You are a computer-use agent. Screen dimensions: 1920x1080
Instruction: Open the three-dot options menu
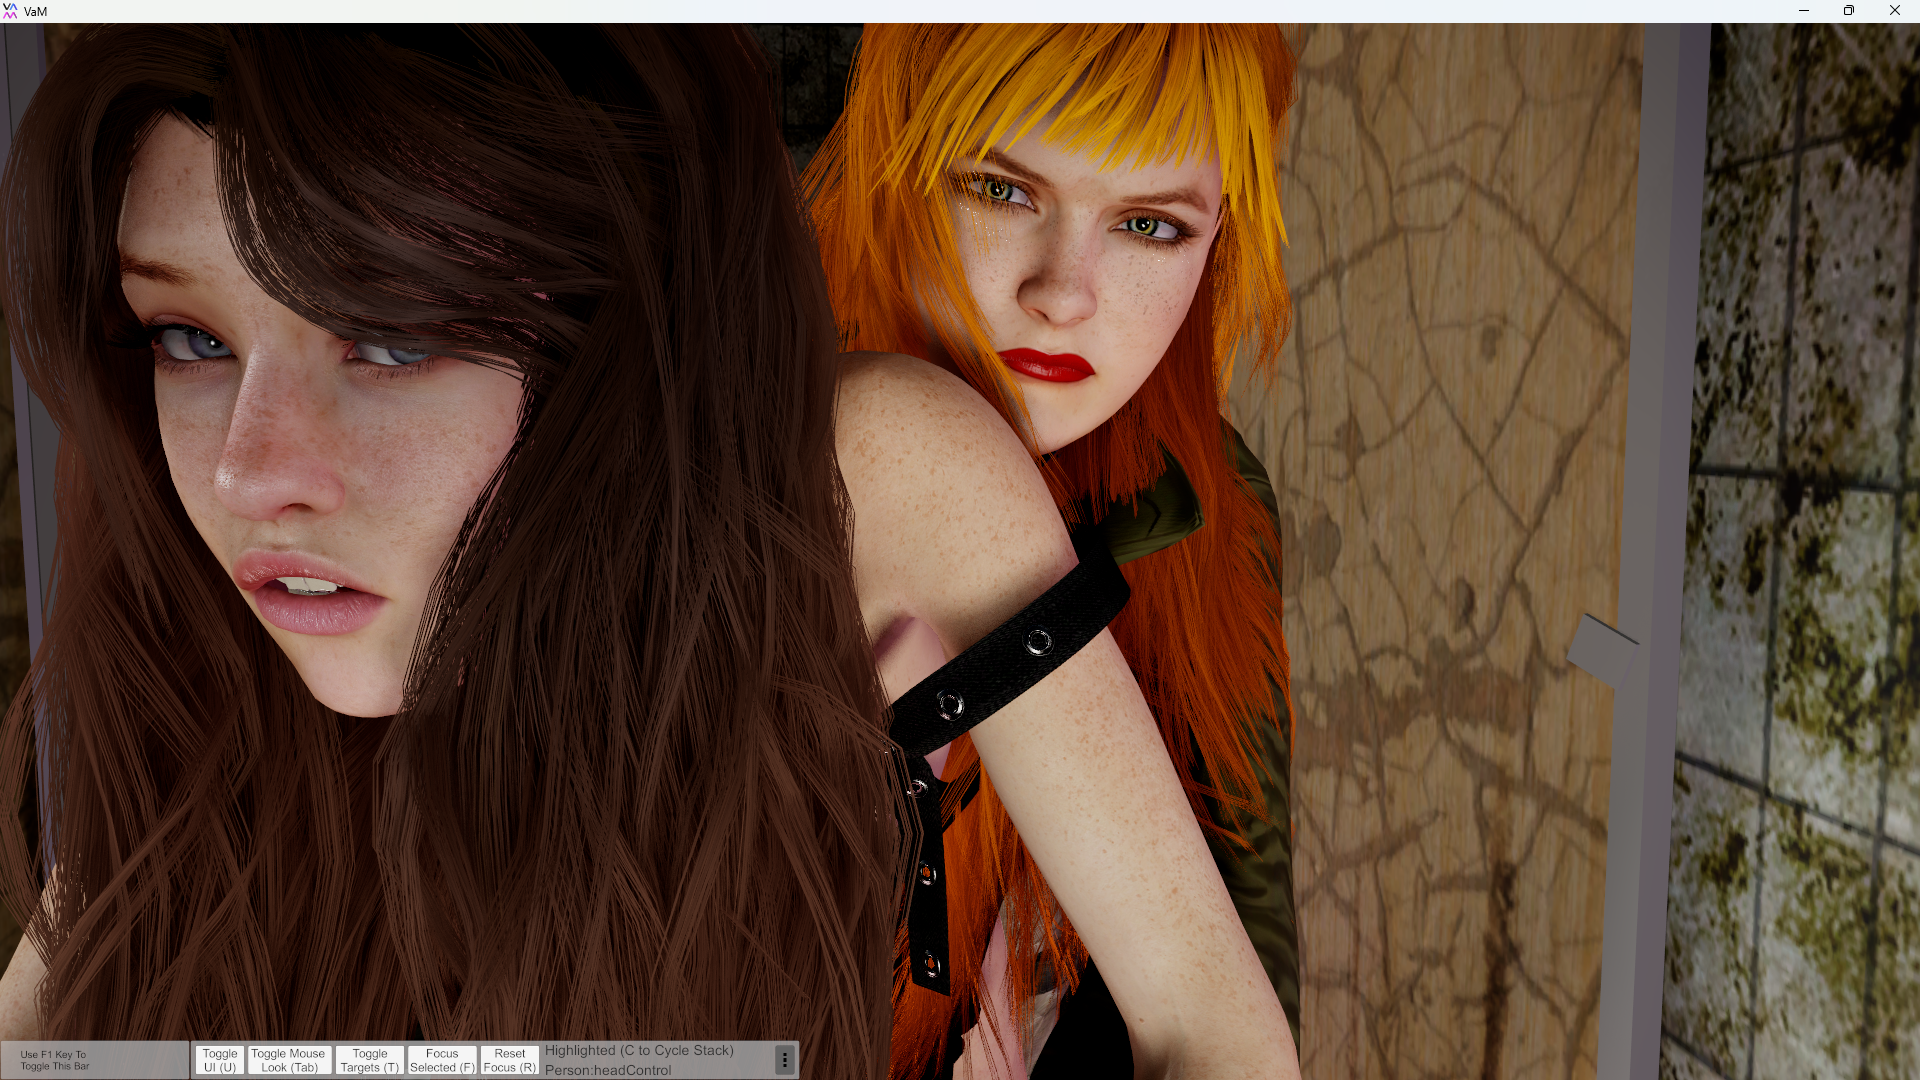coord(785,1060)
